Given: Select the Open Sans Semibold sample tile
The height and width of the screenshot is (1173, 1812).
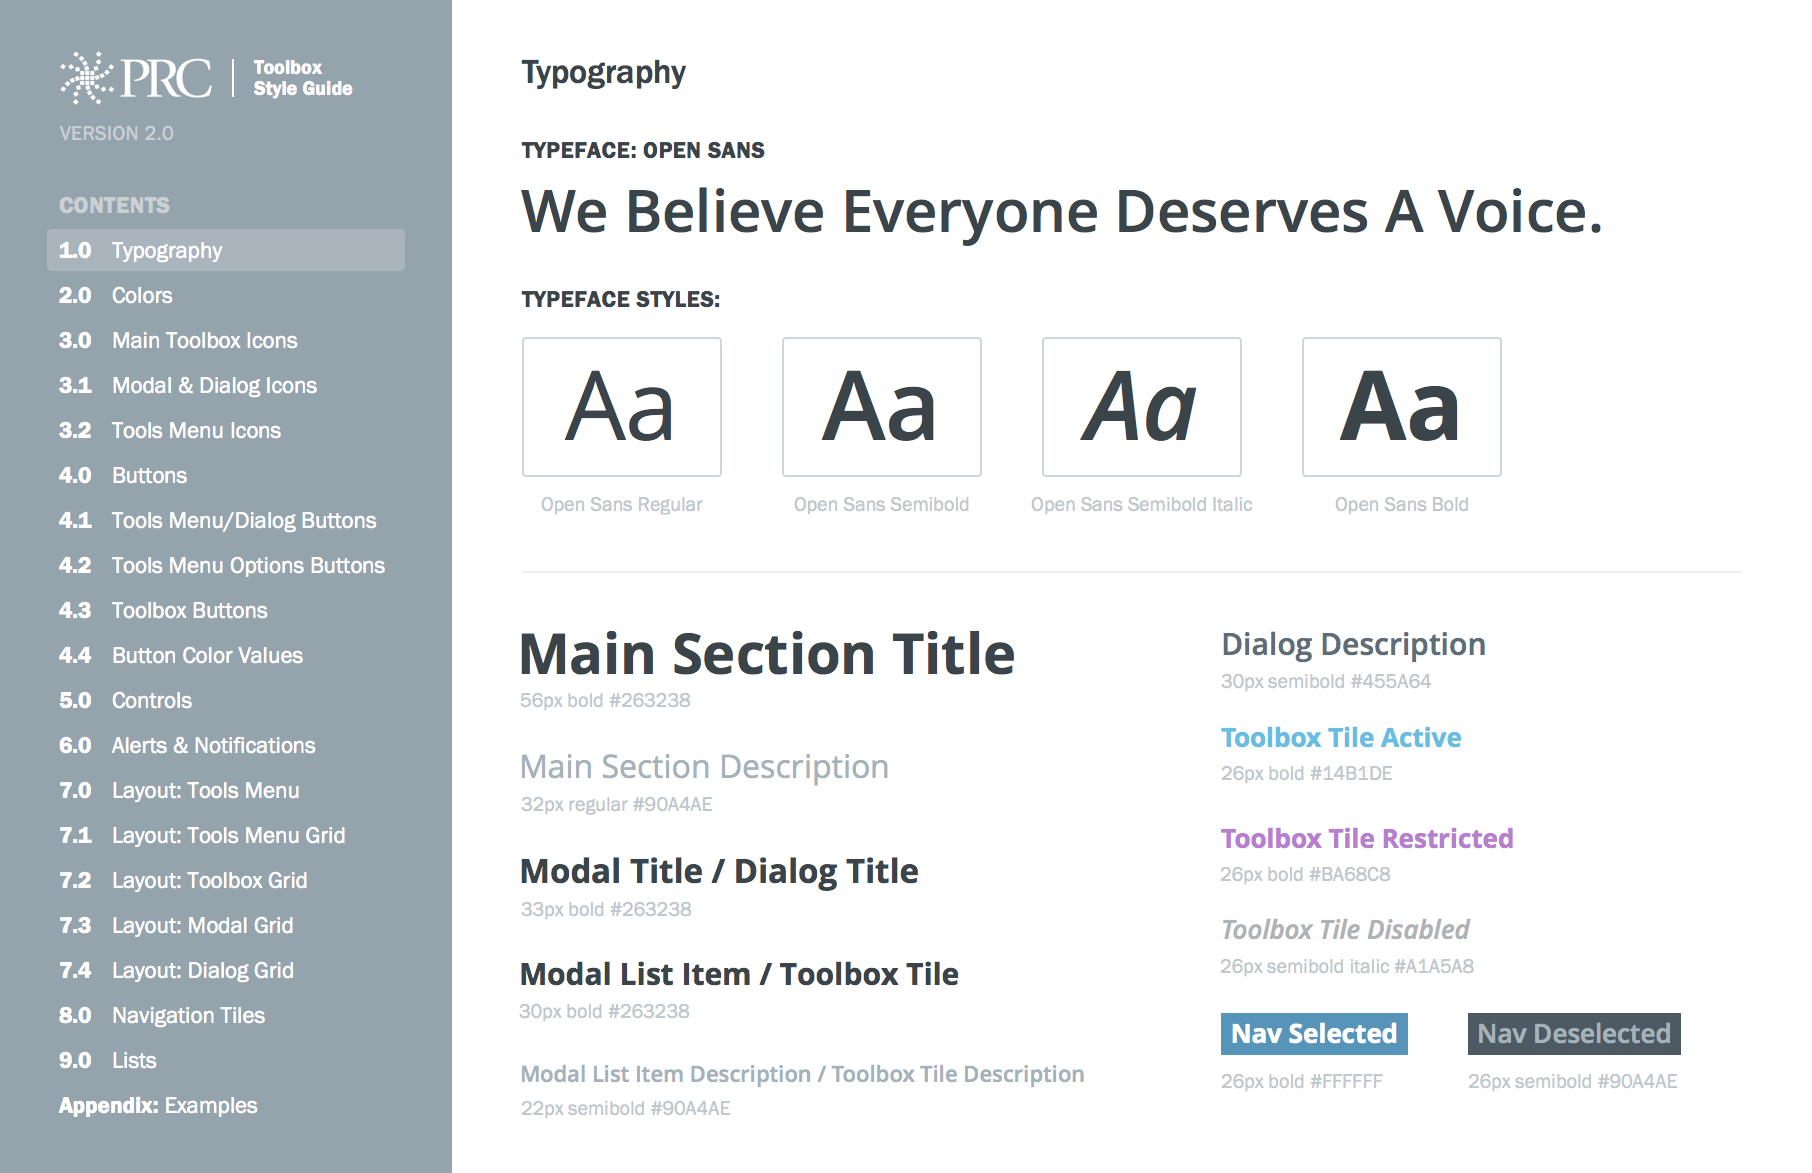Looking at the screenshot, I should tap(881, 407).
